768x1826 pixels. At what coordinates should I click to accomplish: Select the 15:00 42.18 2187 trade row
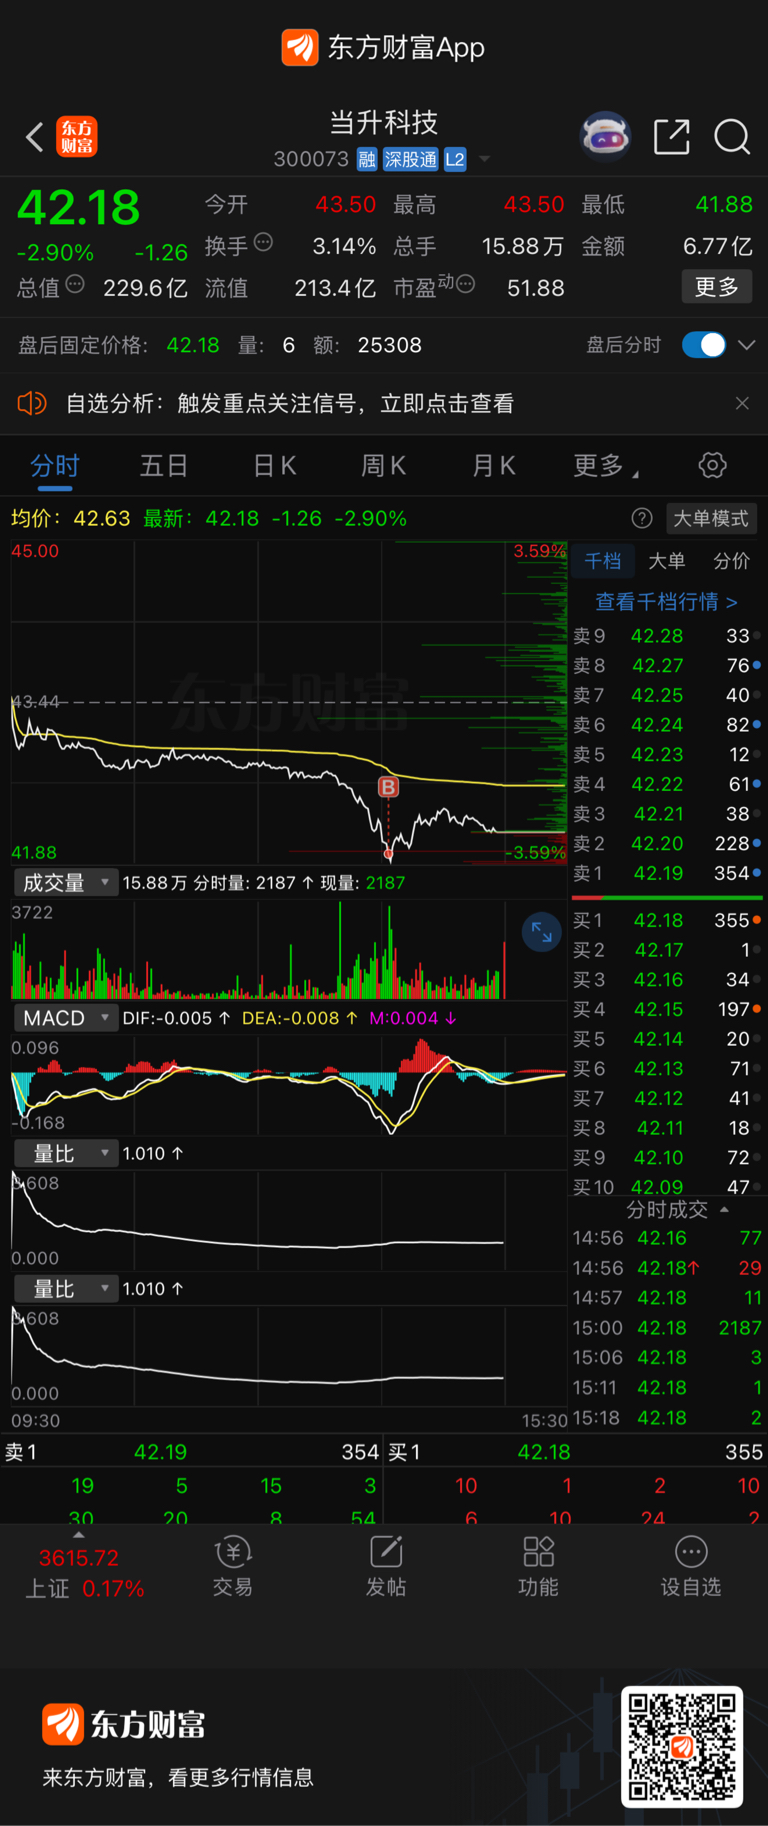point(667,1328)
